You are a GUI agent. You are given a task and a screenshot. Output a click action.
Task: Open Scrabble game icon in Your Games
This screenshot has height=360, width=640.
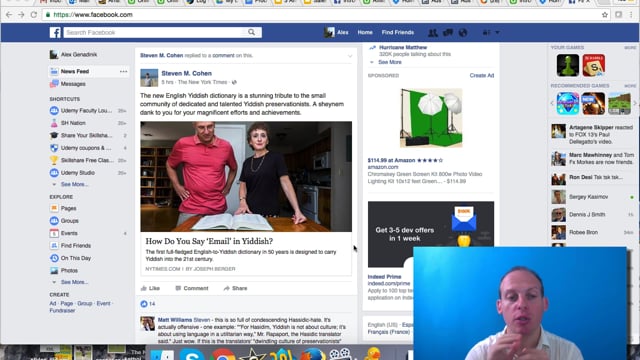(x=593, y=65)
